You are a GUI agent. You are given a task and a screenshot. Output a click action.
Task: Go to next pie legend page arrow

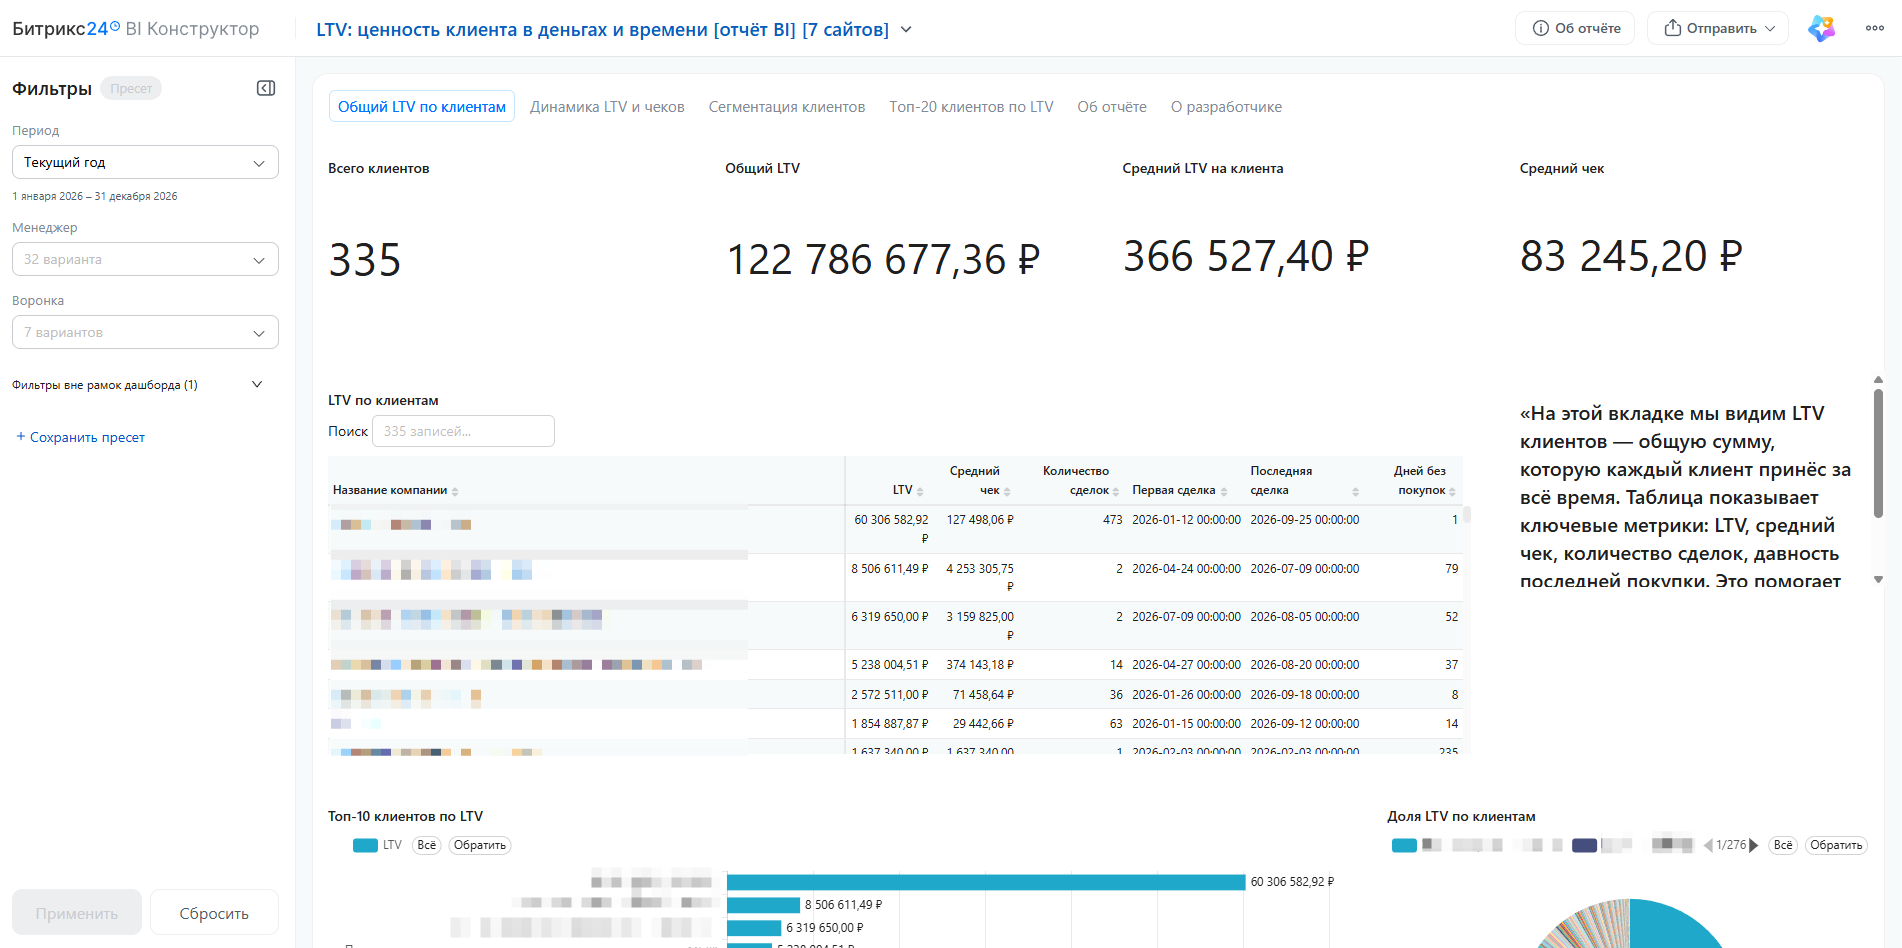coord(1753,845)
